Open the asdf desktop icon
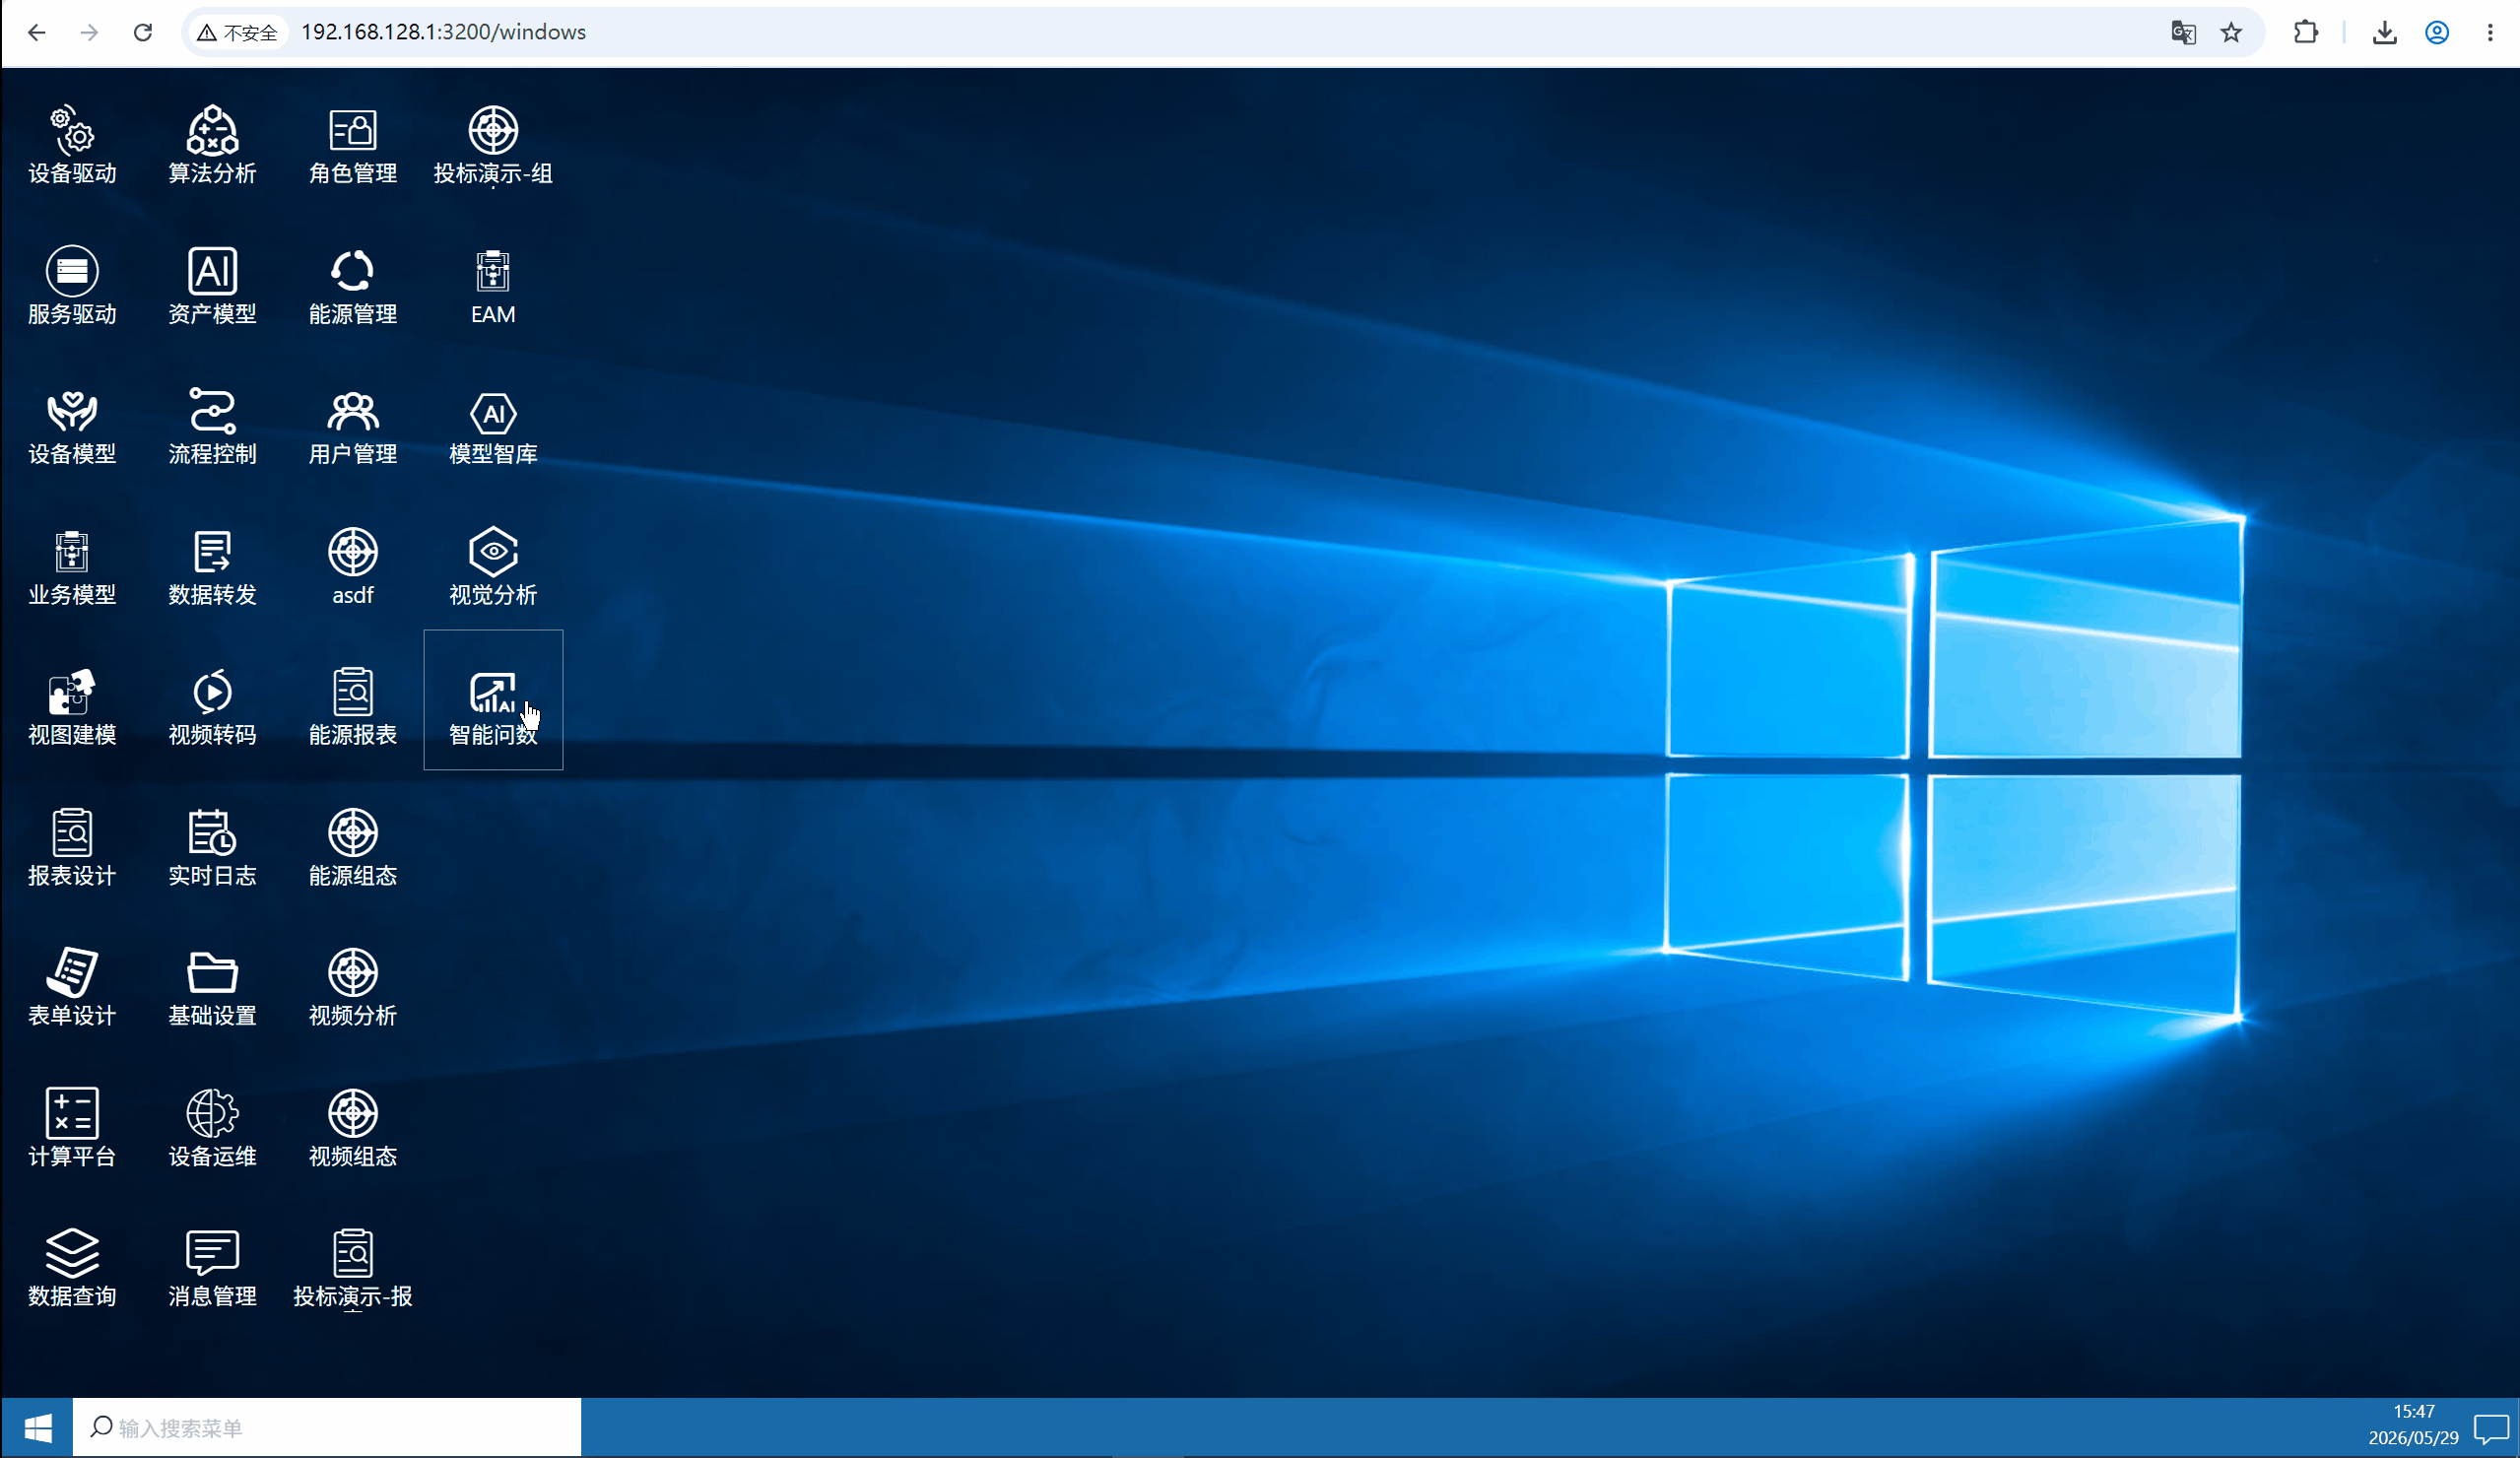This screenshot has width=2520, height=1458. 353,566
